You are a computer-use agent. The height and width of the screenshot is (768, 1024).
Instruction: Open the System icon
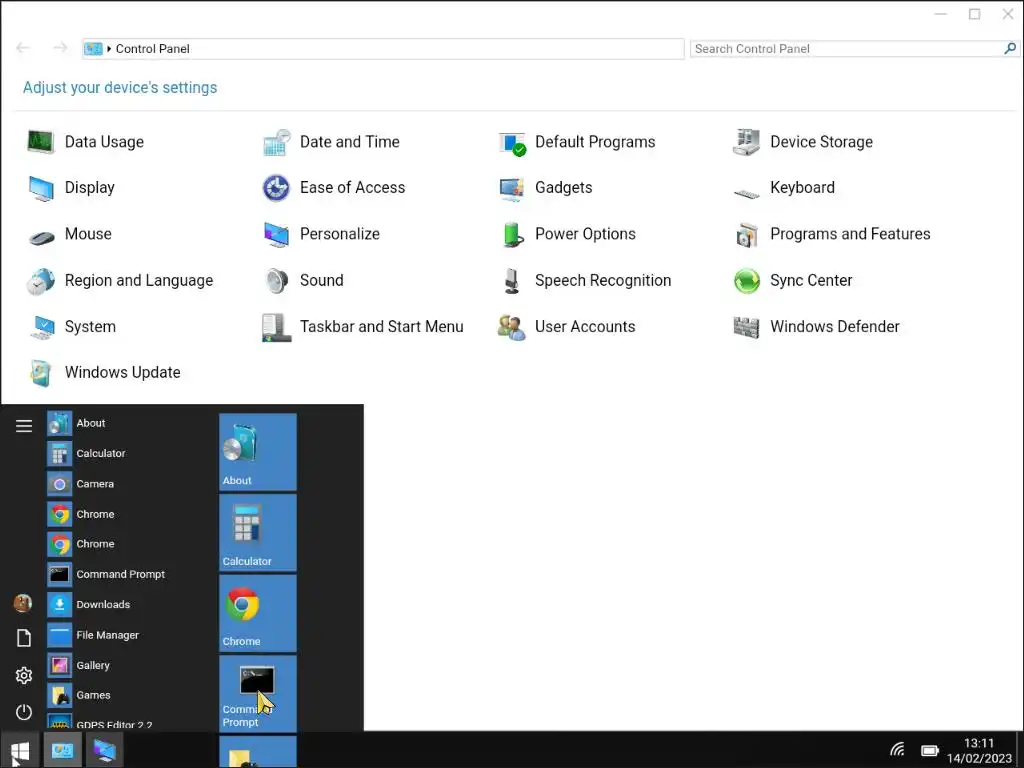(42, 327)
